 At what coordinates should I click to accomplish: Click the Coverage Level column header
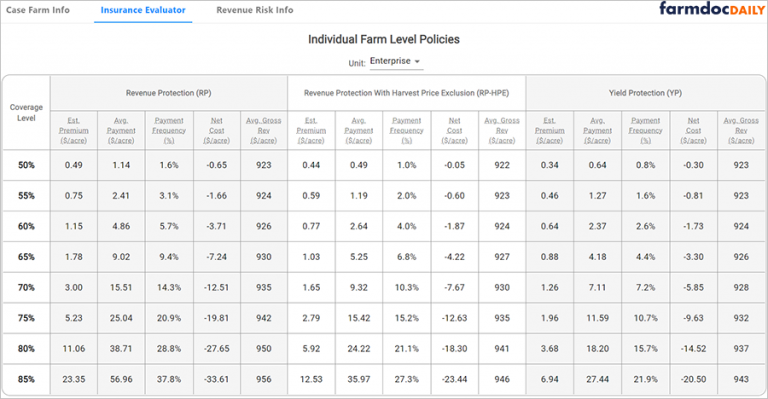click(x=26, y=113)
